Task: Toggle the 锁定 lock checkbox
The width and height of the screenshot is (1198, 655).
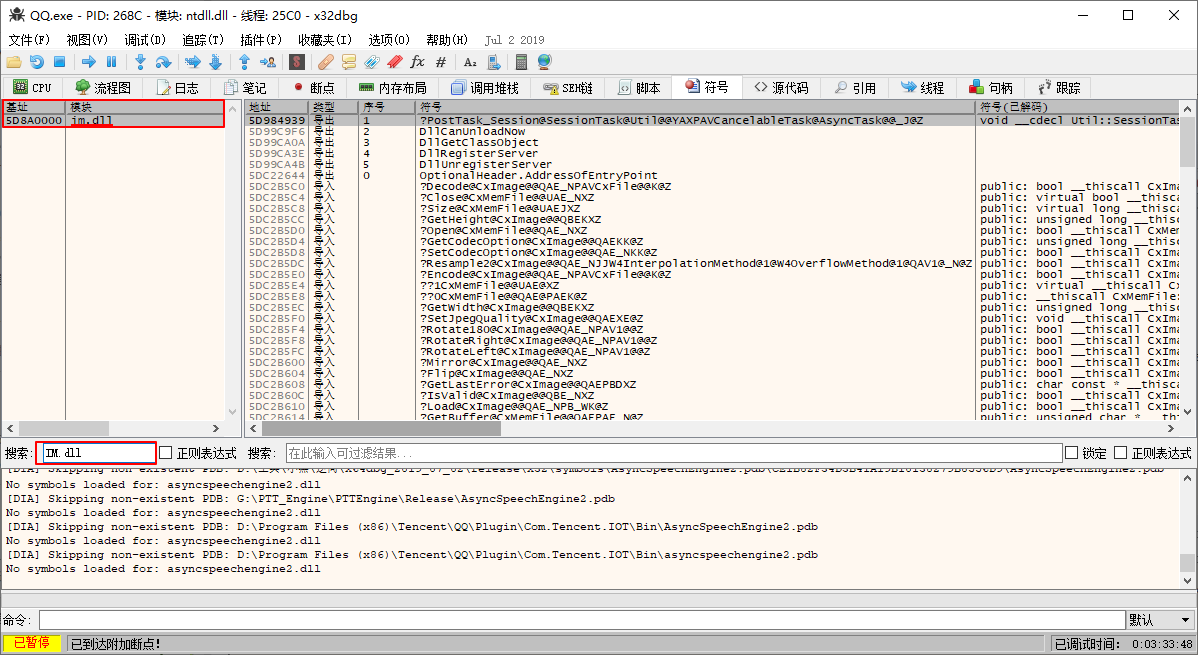Action: tap(1072, 453)
